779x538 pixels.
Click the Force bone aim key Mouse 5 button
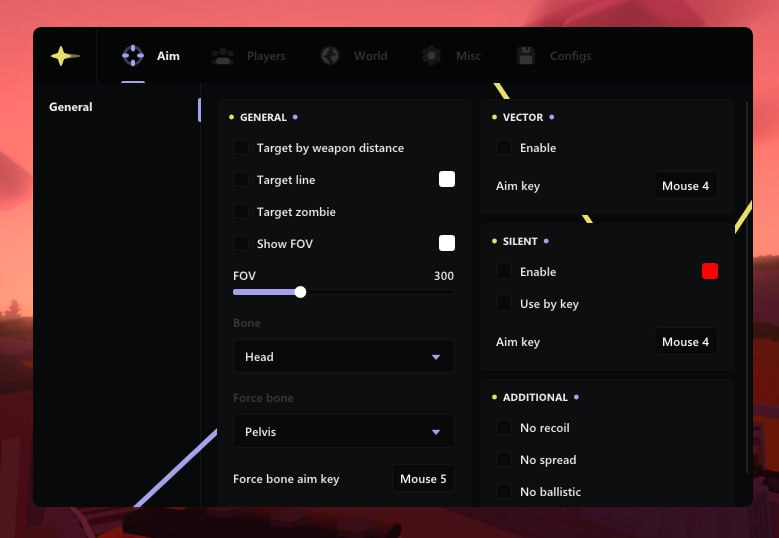click(423, 479)
